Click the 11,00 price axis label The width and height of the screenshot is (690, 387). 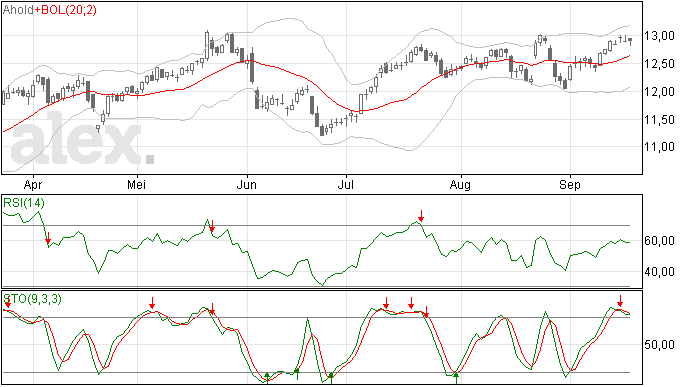[x=659, y=147]
